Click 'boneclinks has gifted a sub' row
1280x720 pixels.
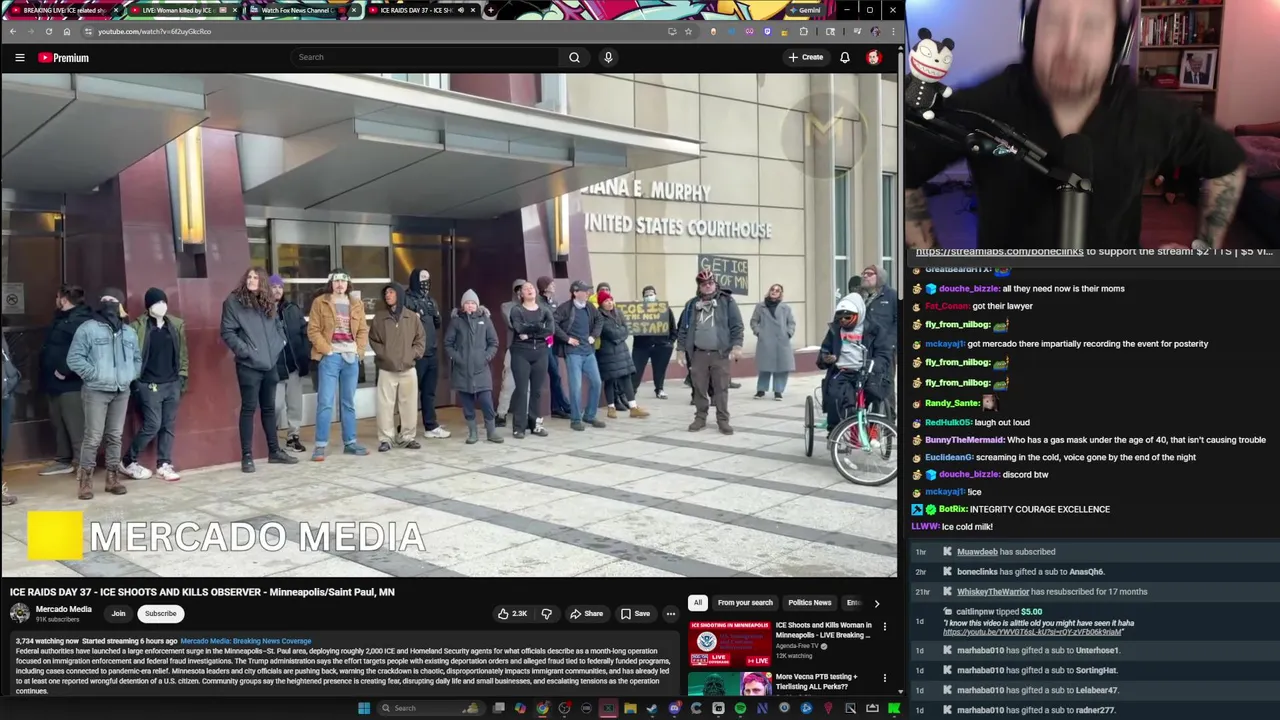[x=1094, y=572]
